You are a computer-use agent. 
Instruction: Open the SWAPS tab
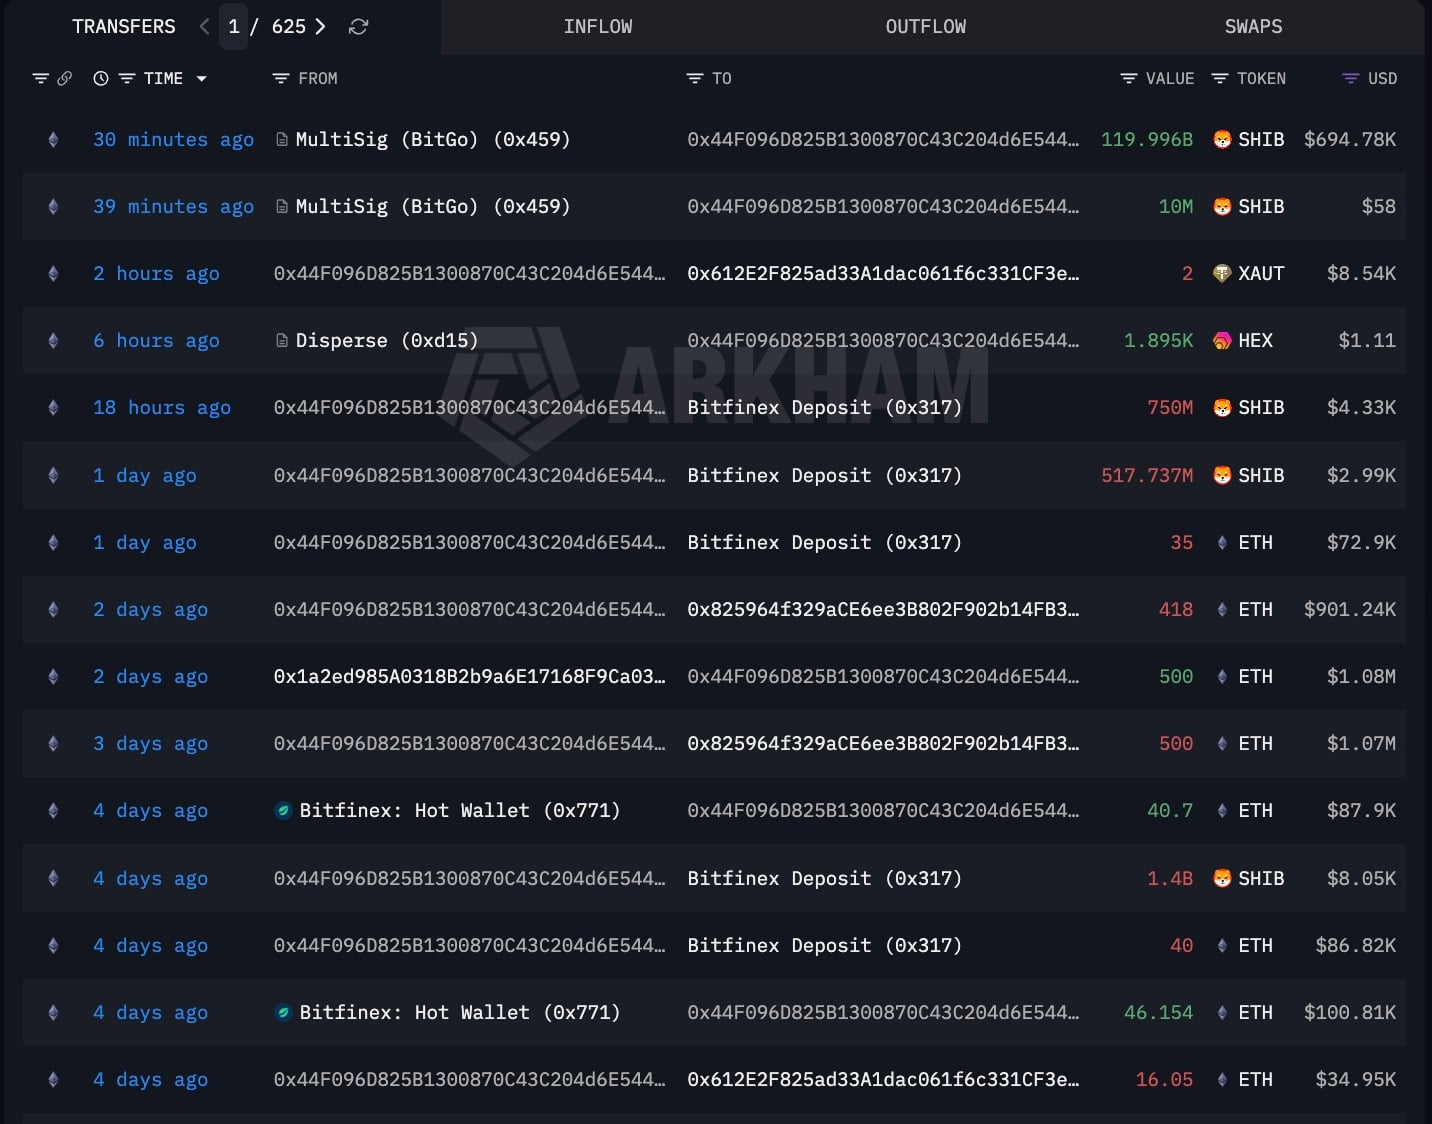pos(1252,27)
